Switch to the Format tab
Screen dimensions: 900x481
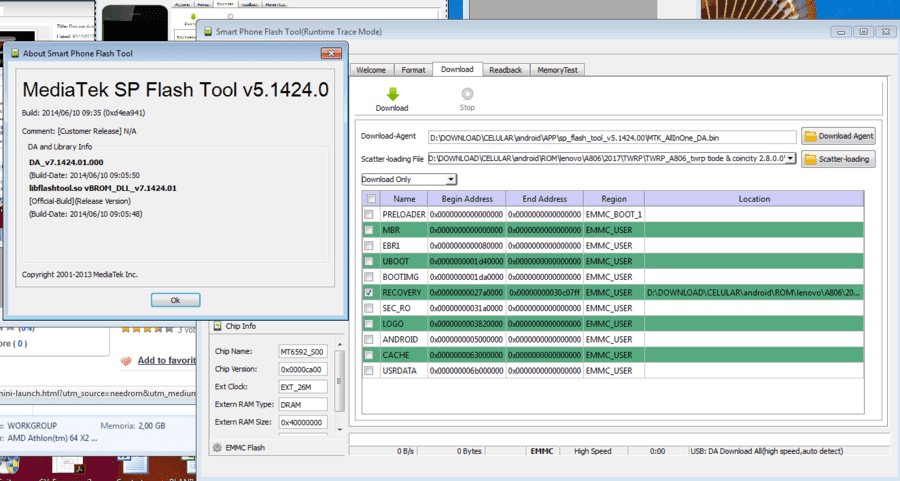tap(413, 70)
